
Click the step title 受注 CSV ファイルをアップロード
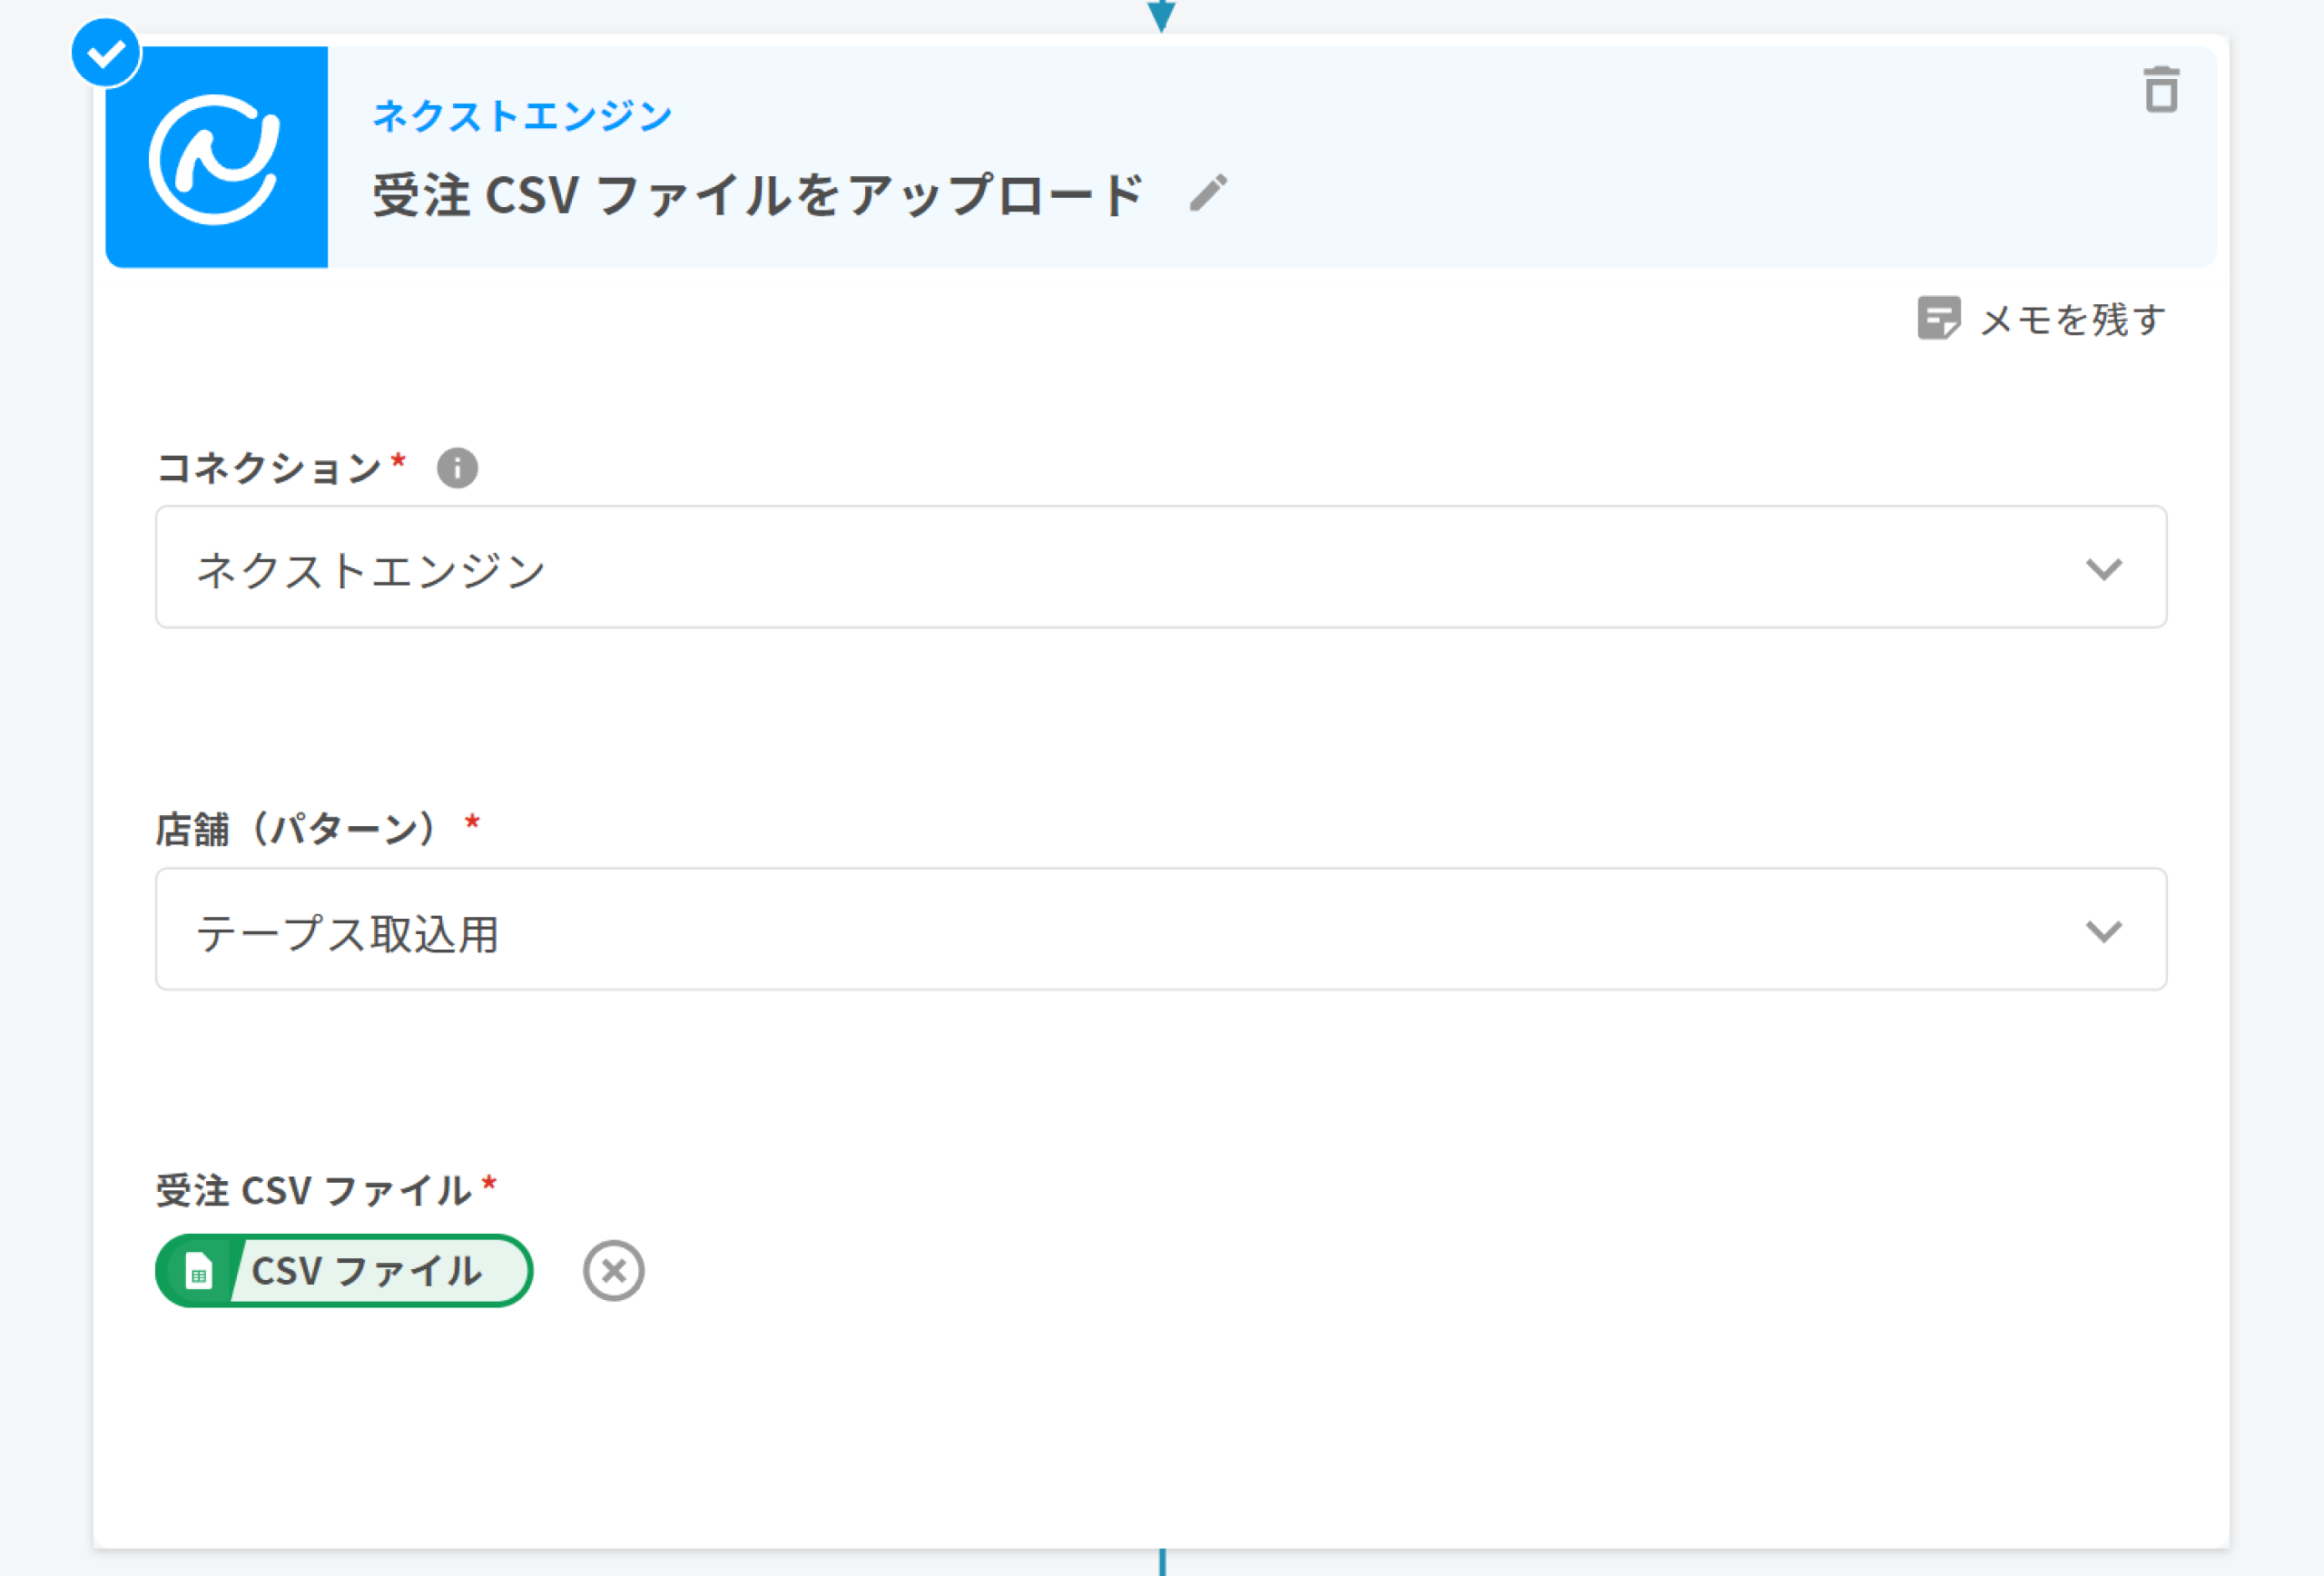[x=757, y=195]
